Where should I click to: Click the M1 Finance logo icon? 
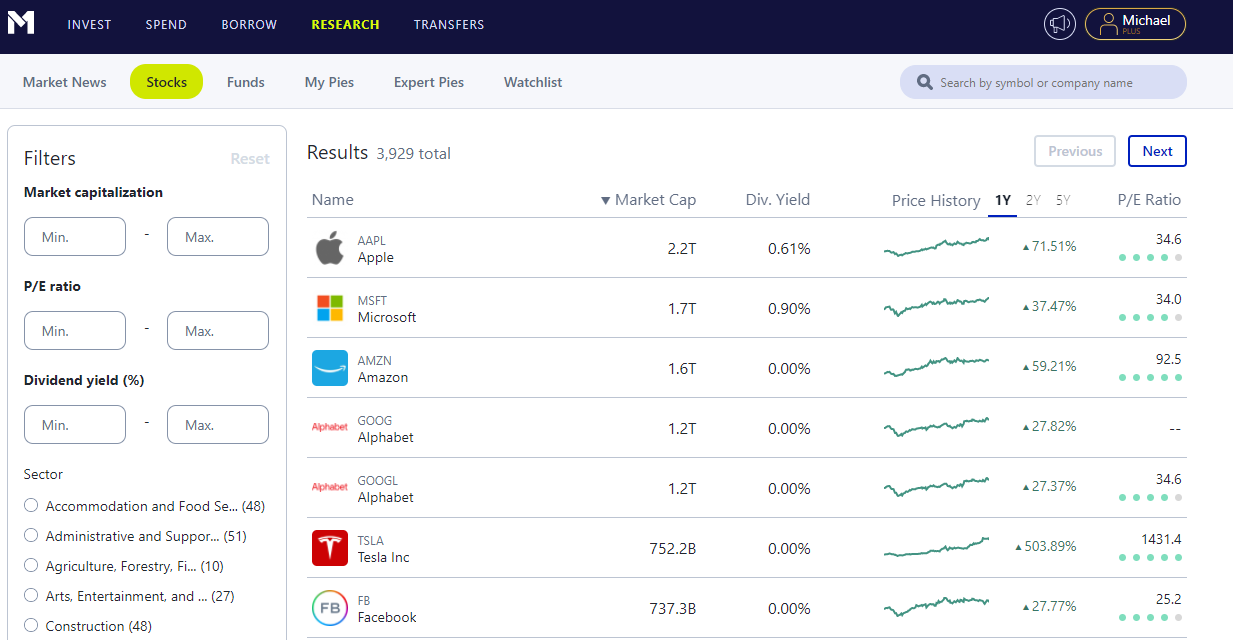(21, 23)
